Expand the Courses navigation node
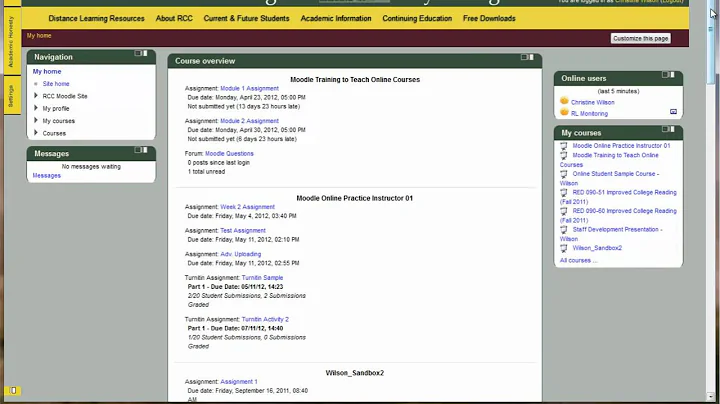 coord(36,133)
